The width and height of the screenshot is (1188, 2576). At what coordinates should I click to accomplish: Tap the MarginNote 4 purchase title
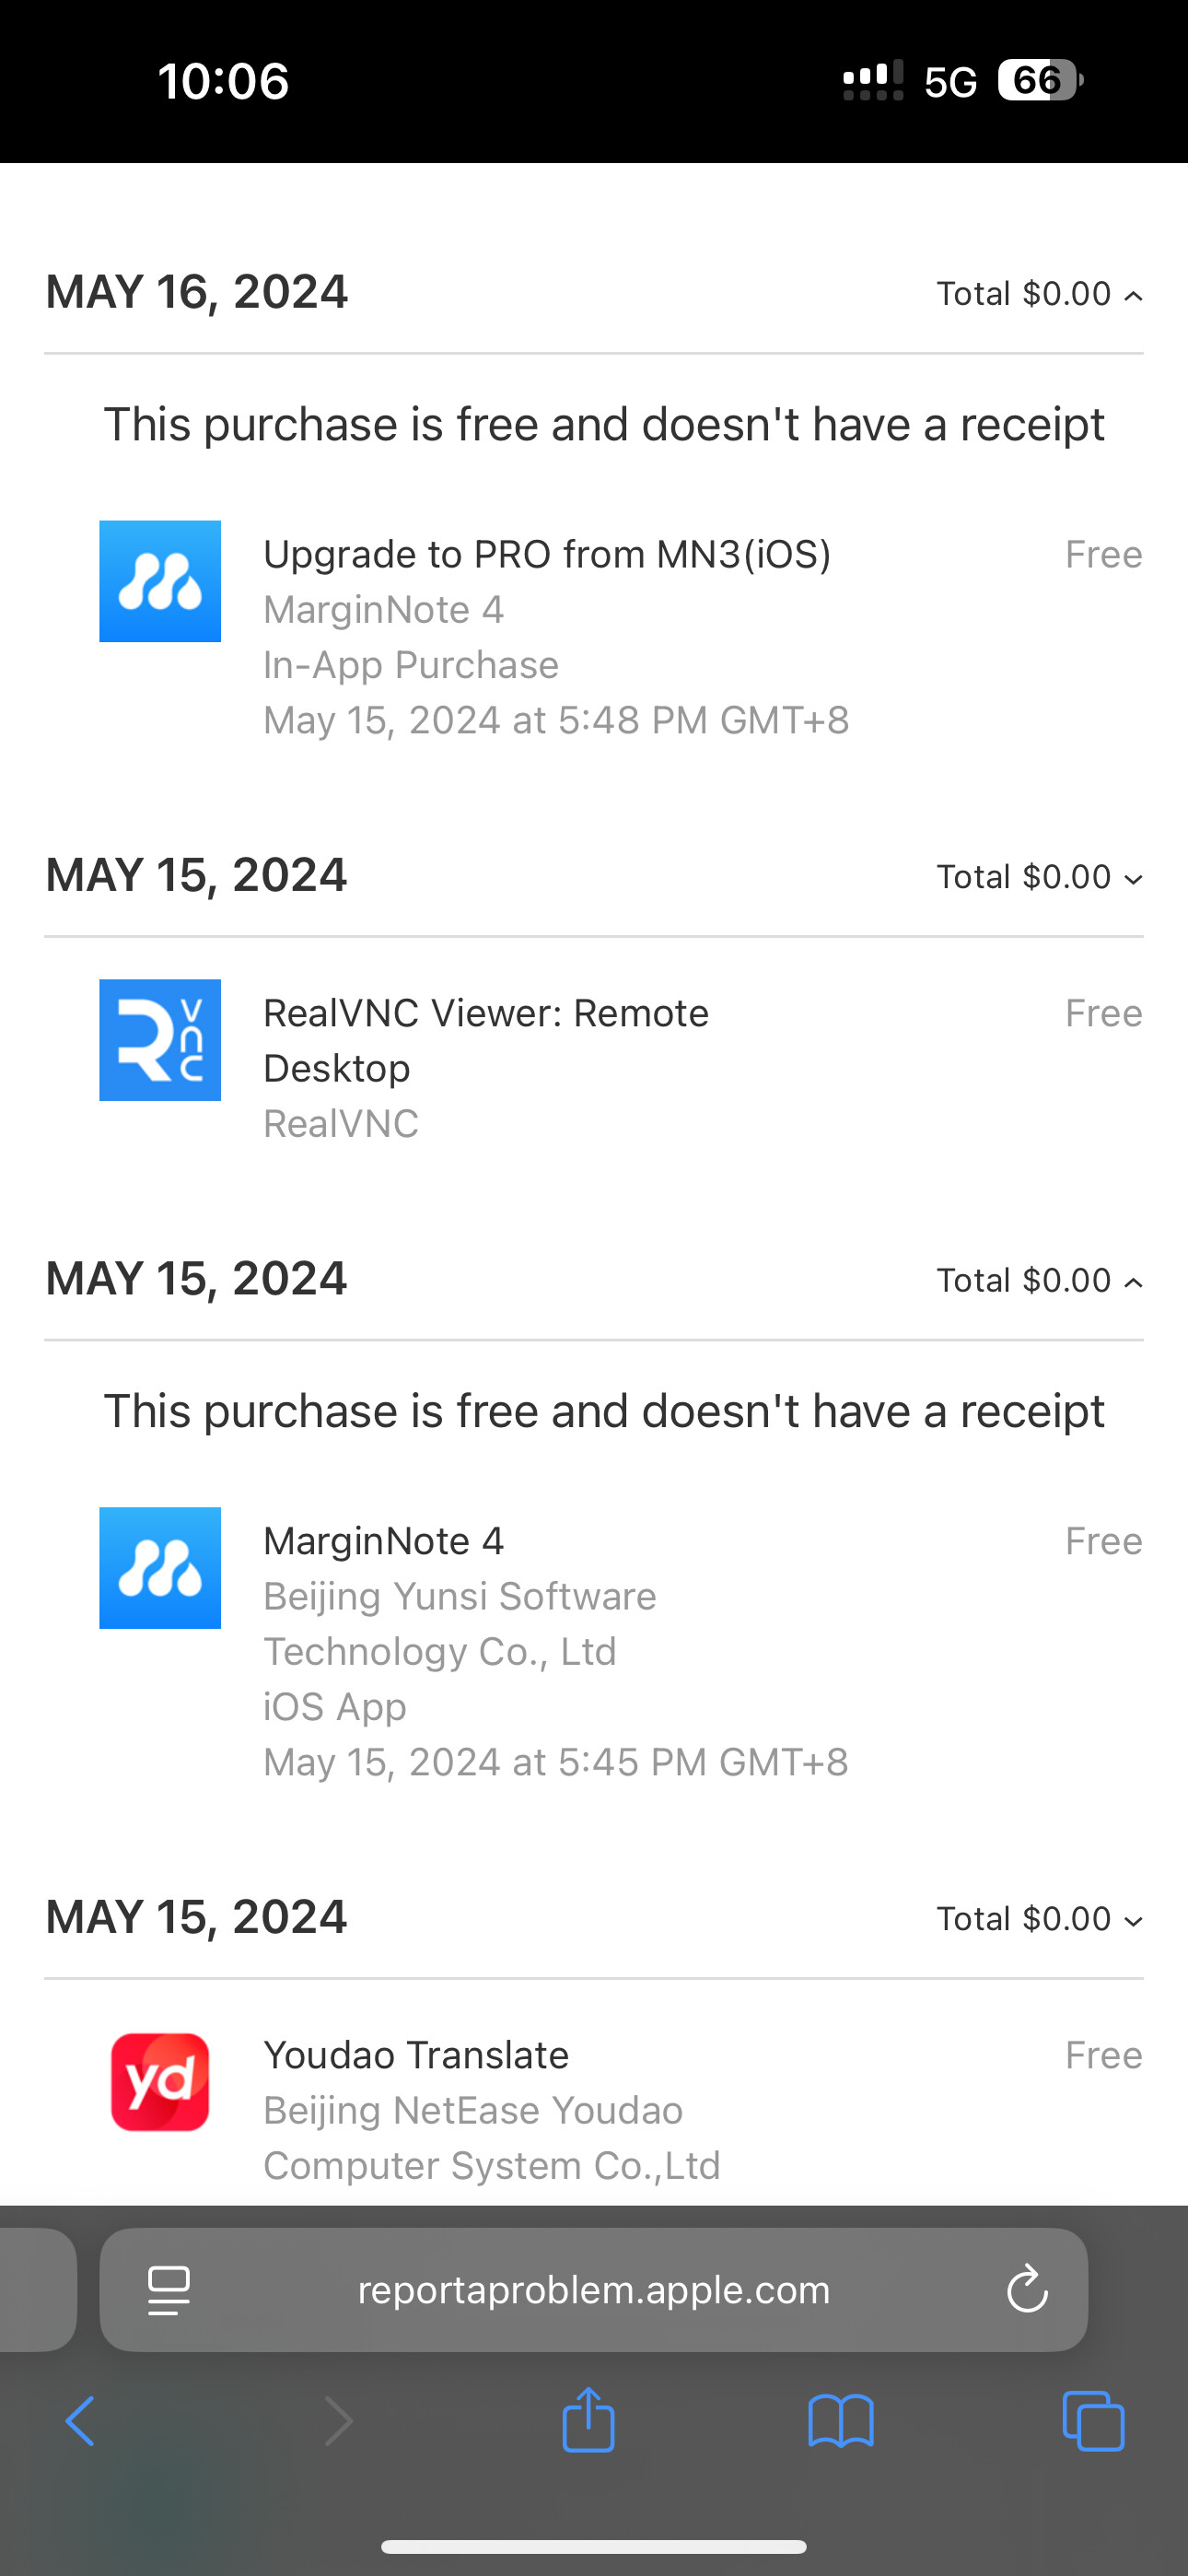pyautogui.click(x=383, y=1541)
